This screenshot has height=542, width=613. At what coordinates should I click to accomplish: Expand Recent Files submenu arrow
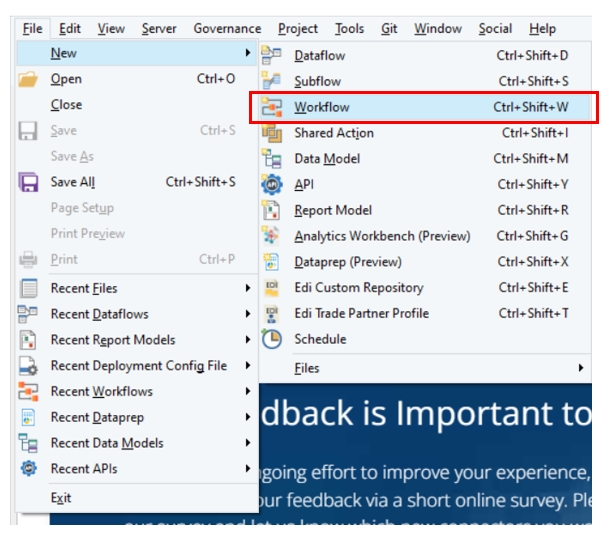(x=248, y=288)
